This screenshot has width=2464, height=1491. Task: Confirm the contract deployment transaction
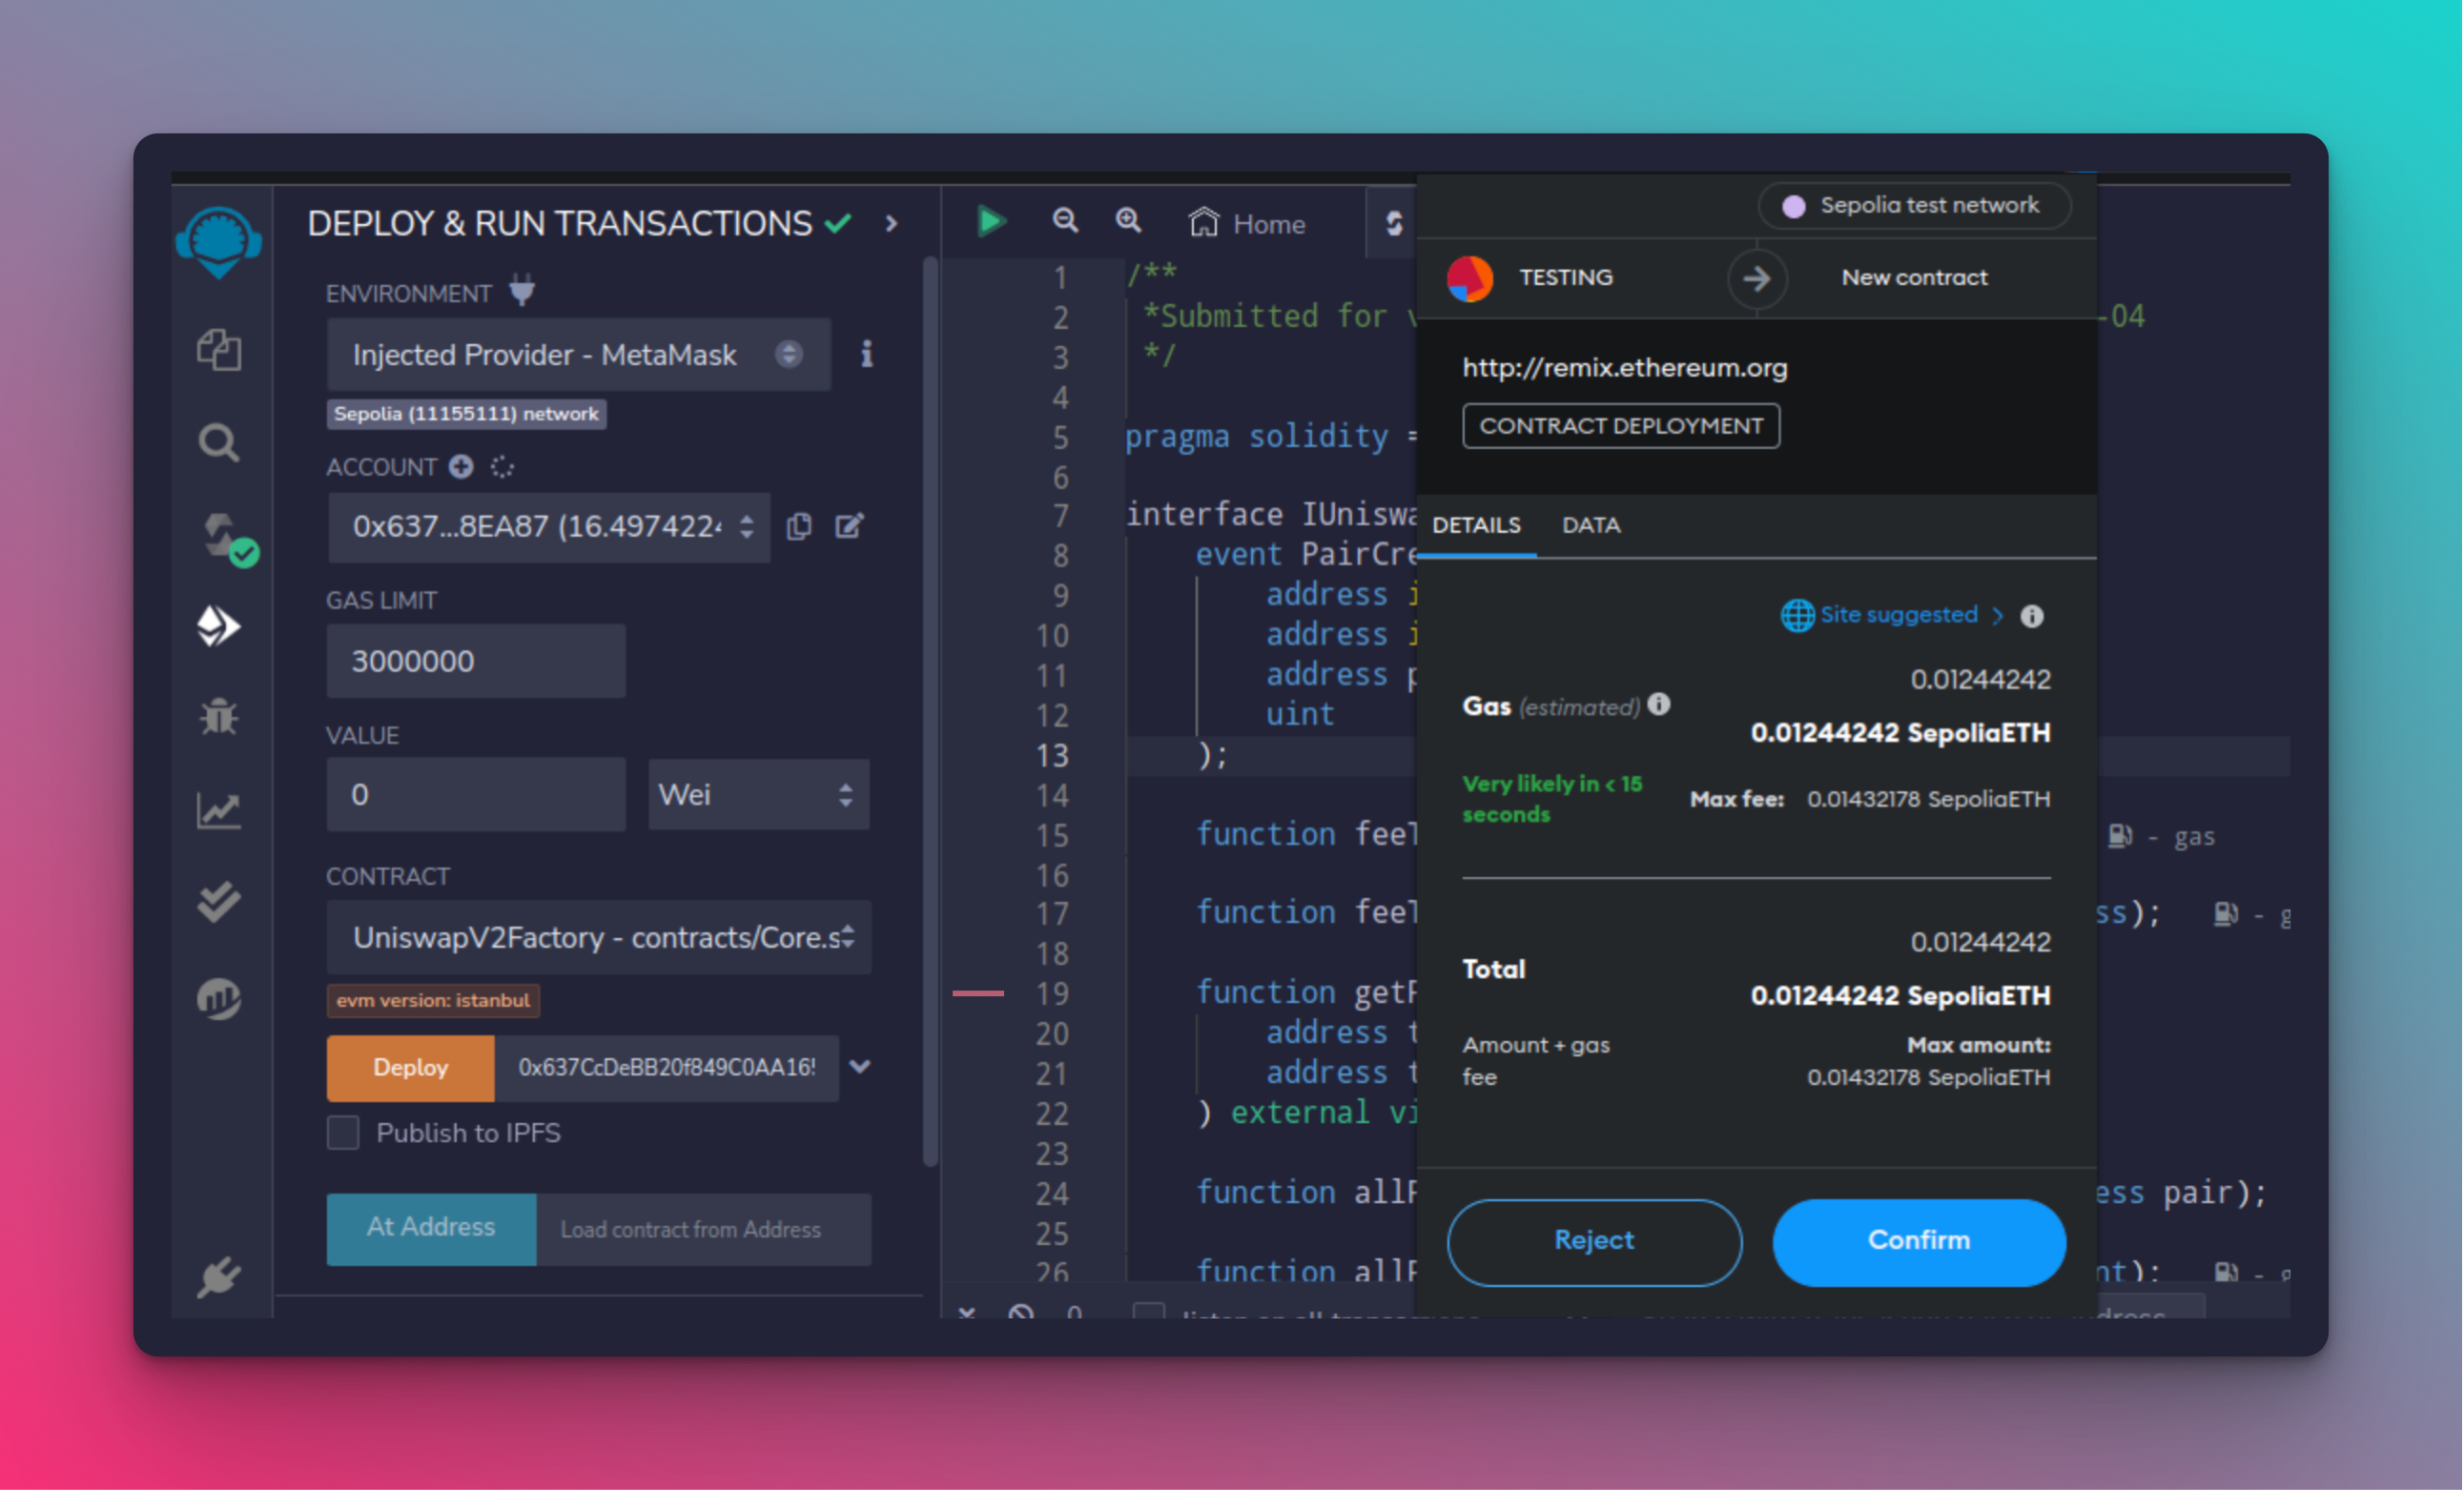pos(1919,1241)
